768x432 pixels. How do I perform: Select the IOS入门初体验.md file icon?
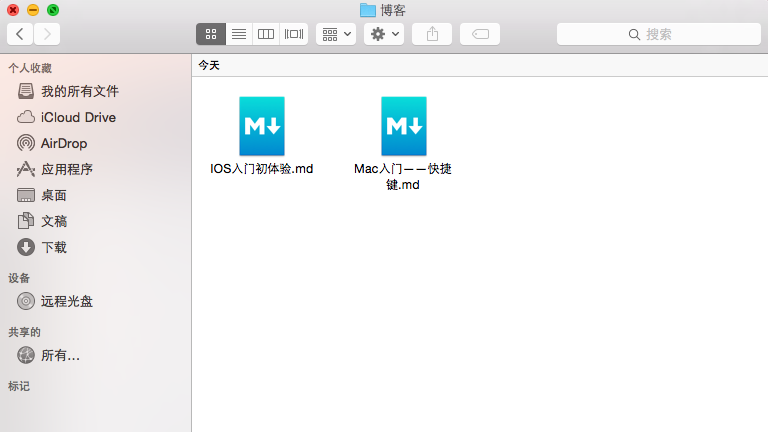(x=262, y=126)
